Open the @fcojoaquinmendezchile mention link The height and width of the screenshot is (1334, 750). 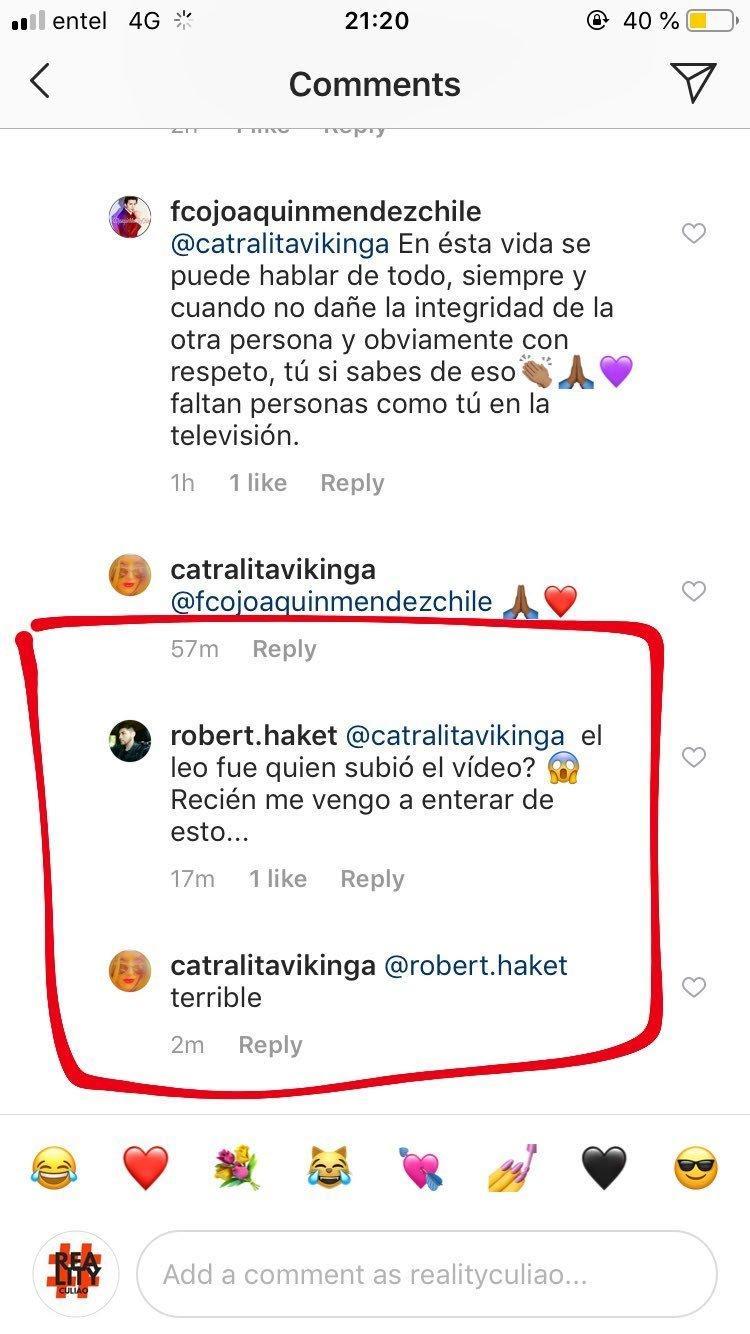(x=332, y=602)
